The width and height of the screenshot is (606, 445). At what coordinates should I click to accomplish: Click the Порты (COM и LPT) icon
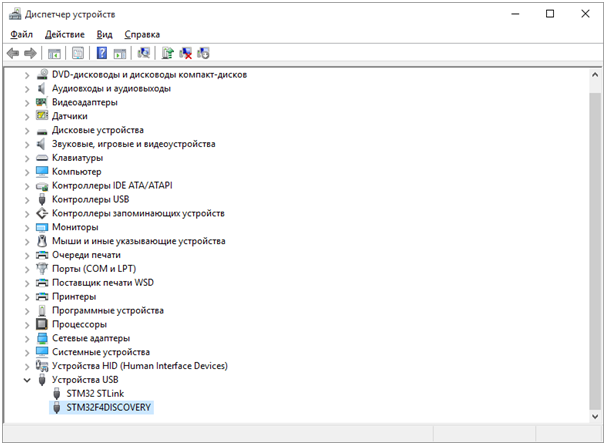click(x=42, y=268)
